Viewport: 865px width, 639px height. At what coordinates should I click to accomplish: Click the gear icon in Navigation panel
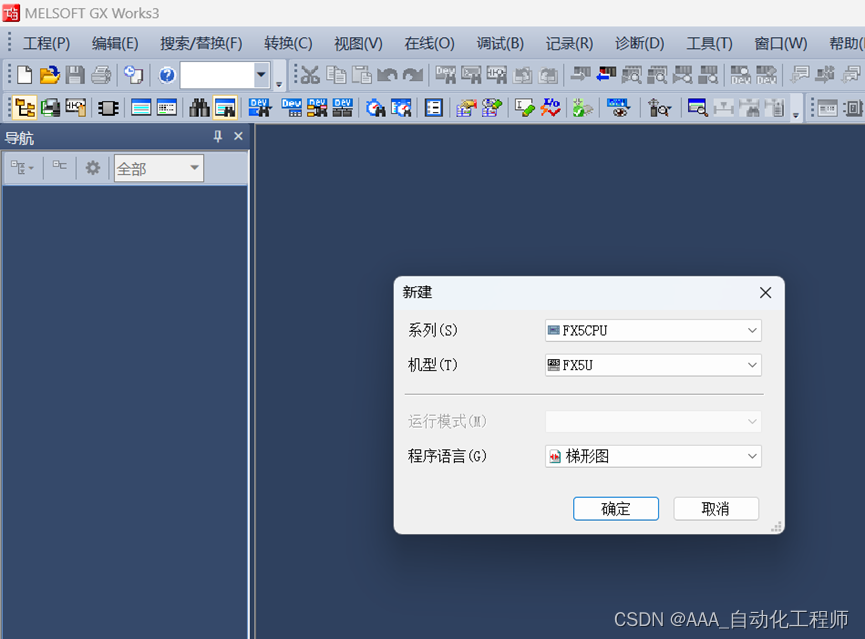click(x=93, y=168)
